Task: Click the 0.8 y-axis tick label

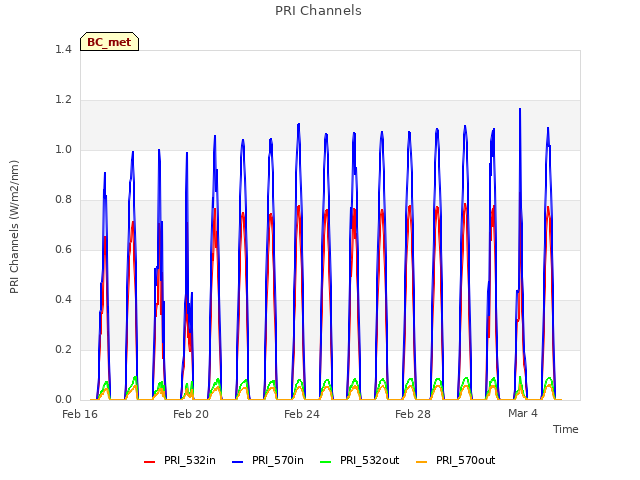Action: 63,200
